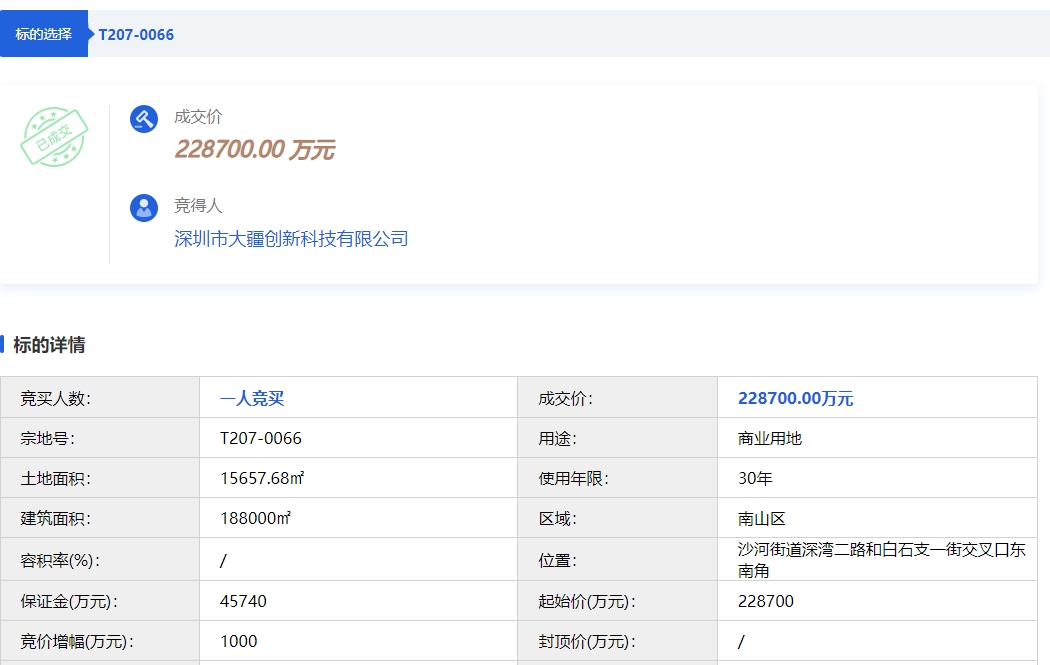The image size is (1050, 665).
Task: Click the T207-0066 parcel number table cell
Action: (261, 438)
